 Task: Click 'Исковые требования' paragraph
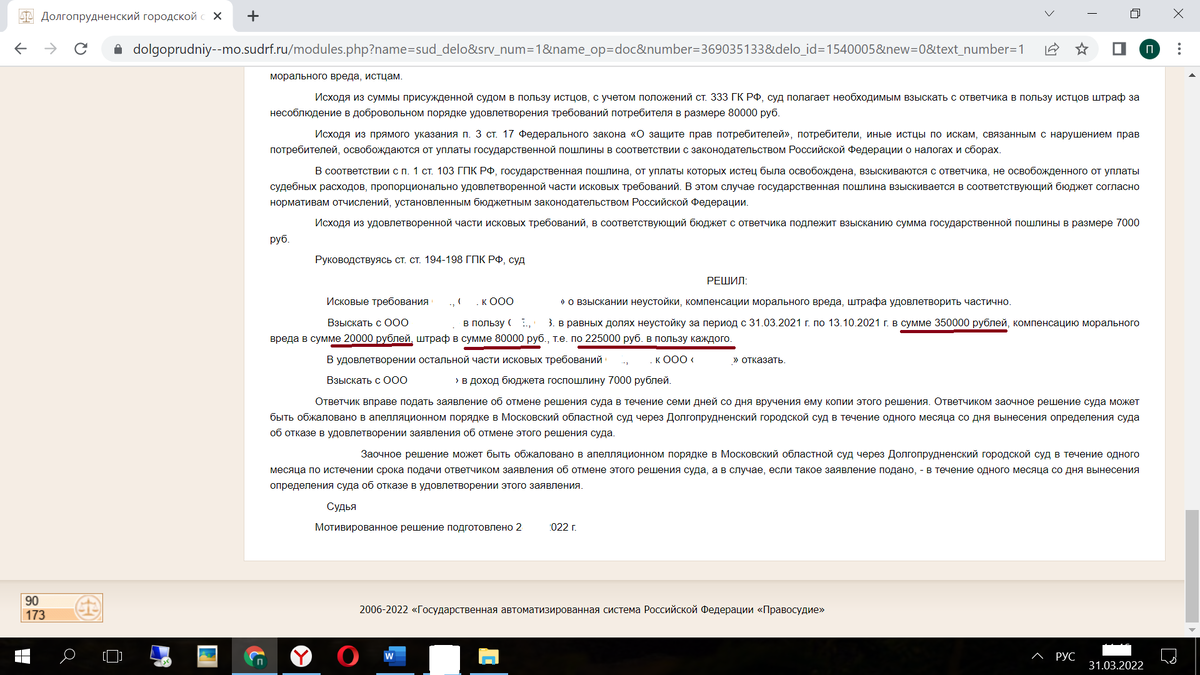tap(669, 301)
